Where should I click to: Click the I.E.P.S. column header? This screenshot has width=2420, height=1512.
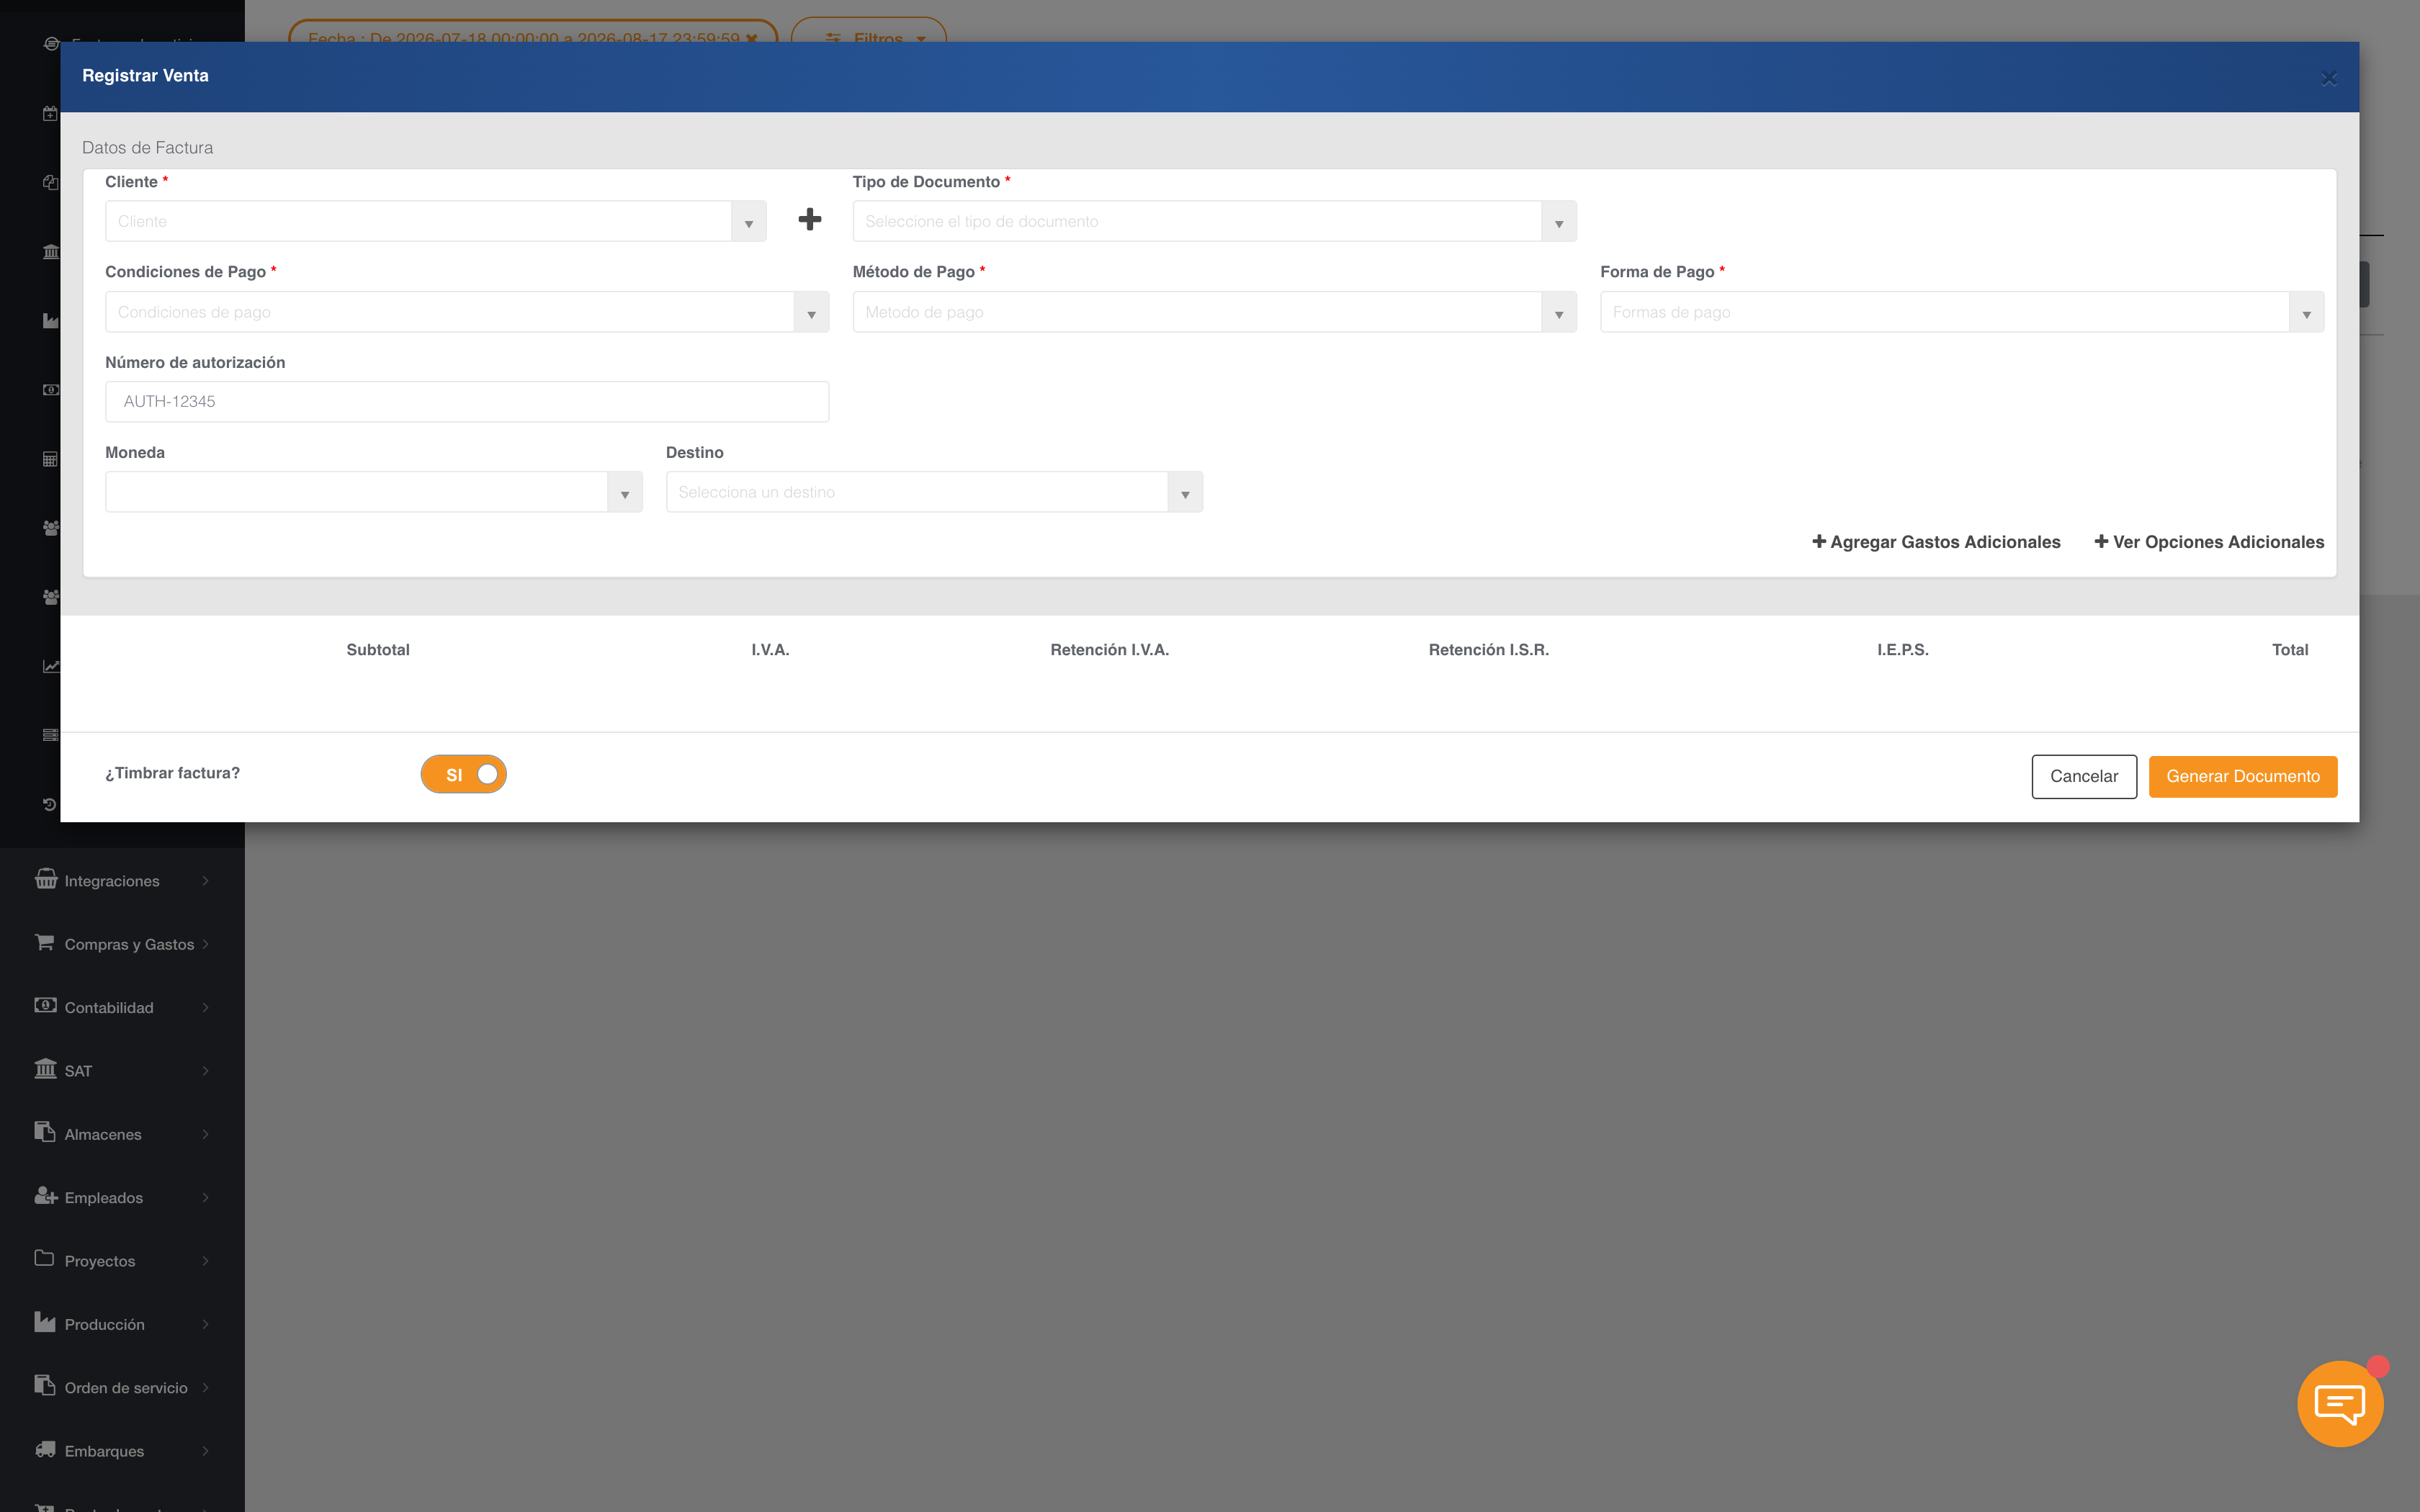pyautogui.click(x=1902, y=650)
